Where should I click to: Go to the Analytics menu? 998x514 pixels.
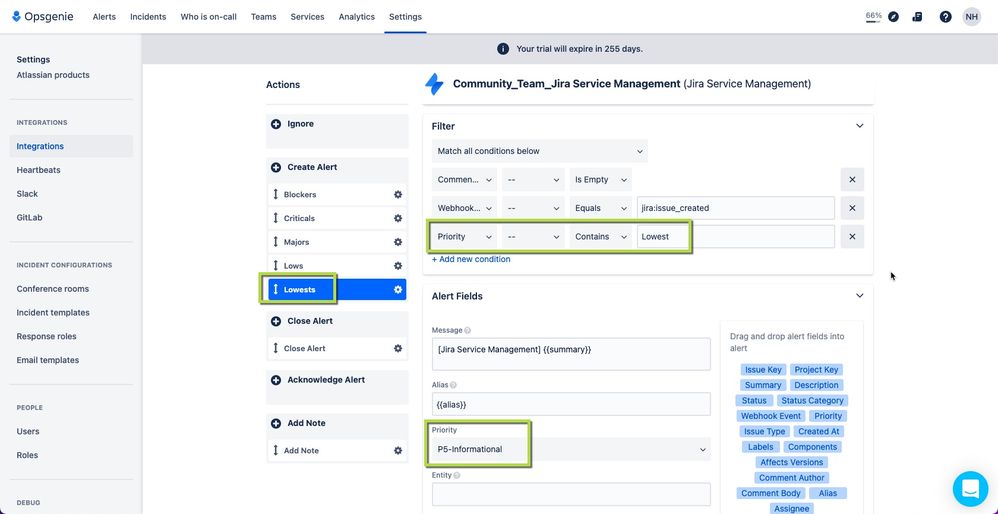[356, 17]
